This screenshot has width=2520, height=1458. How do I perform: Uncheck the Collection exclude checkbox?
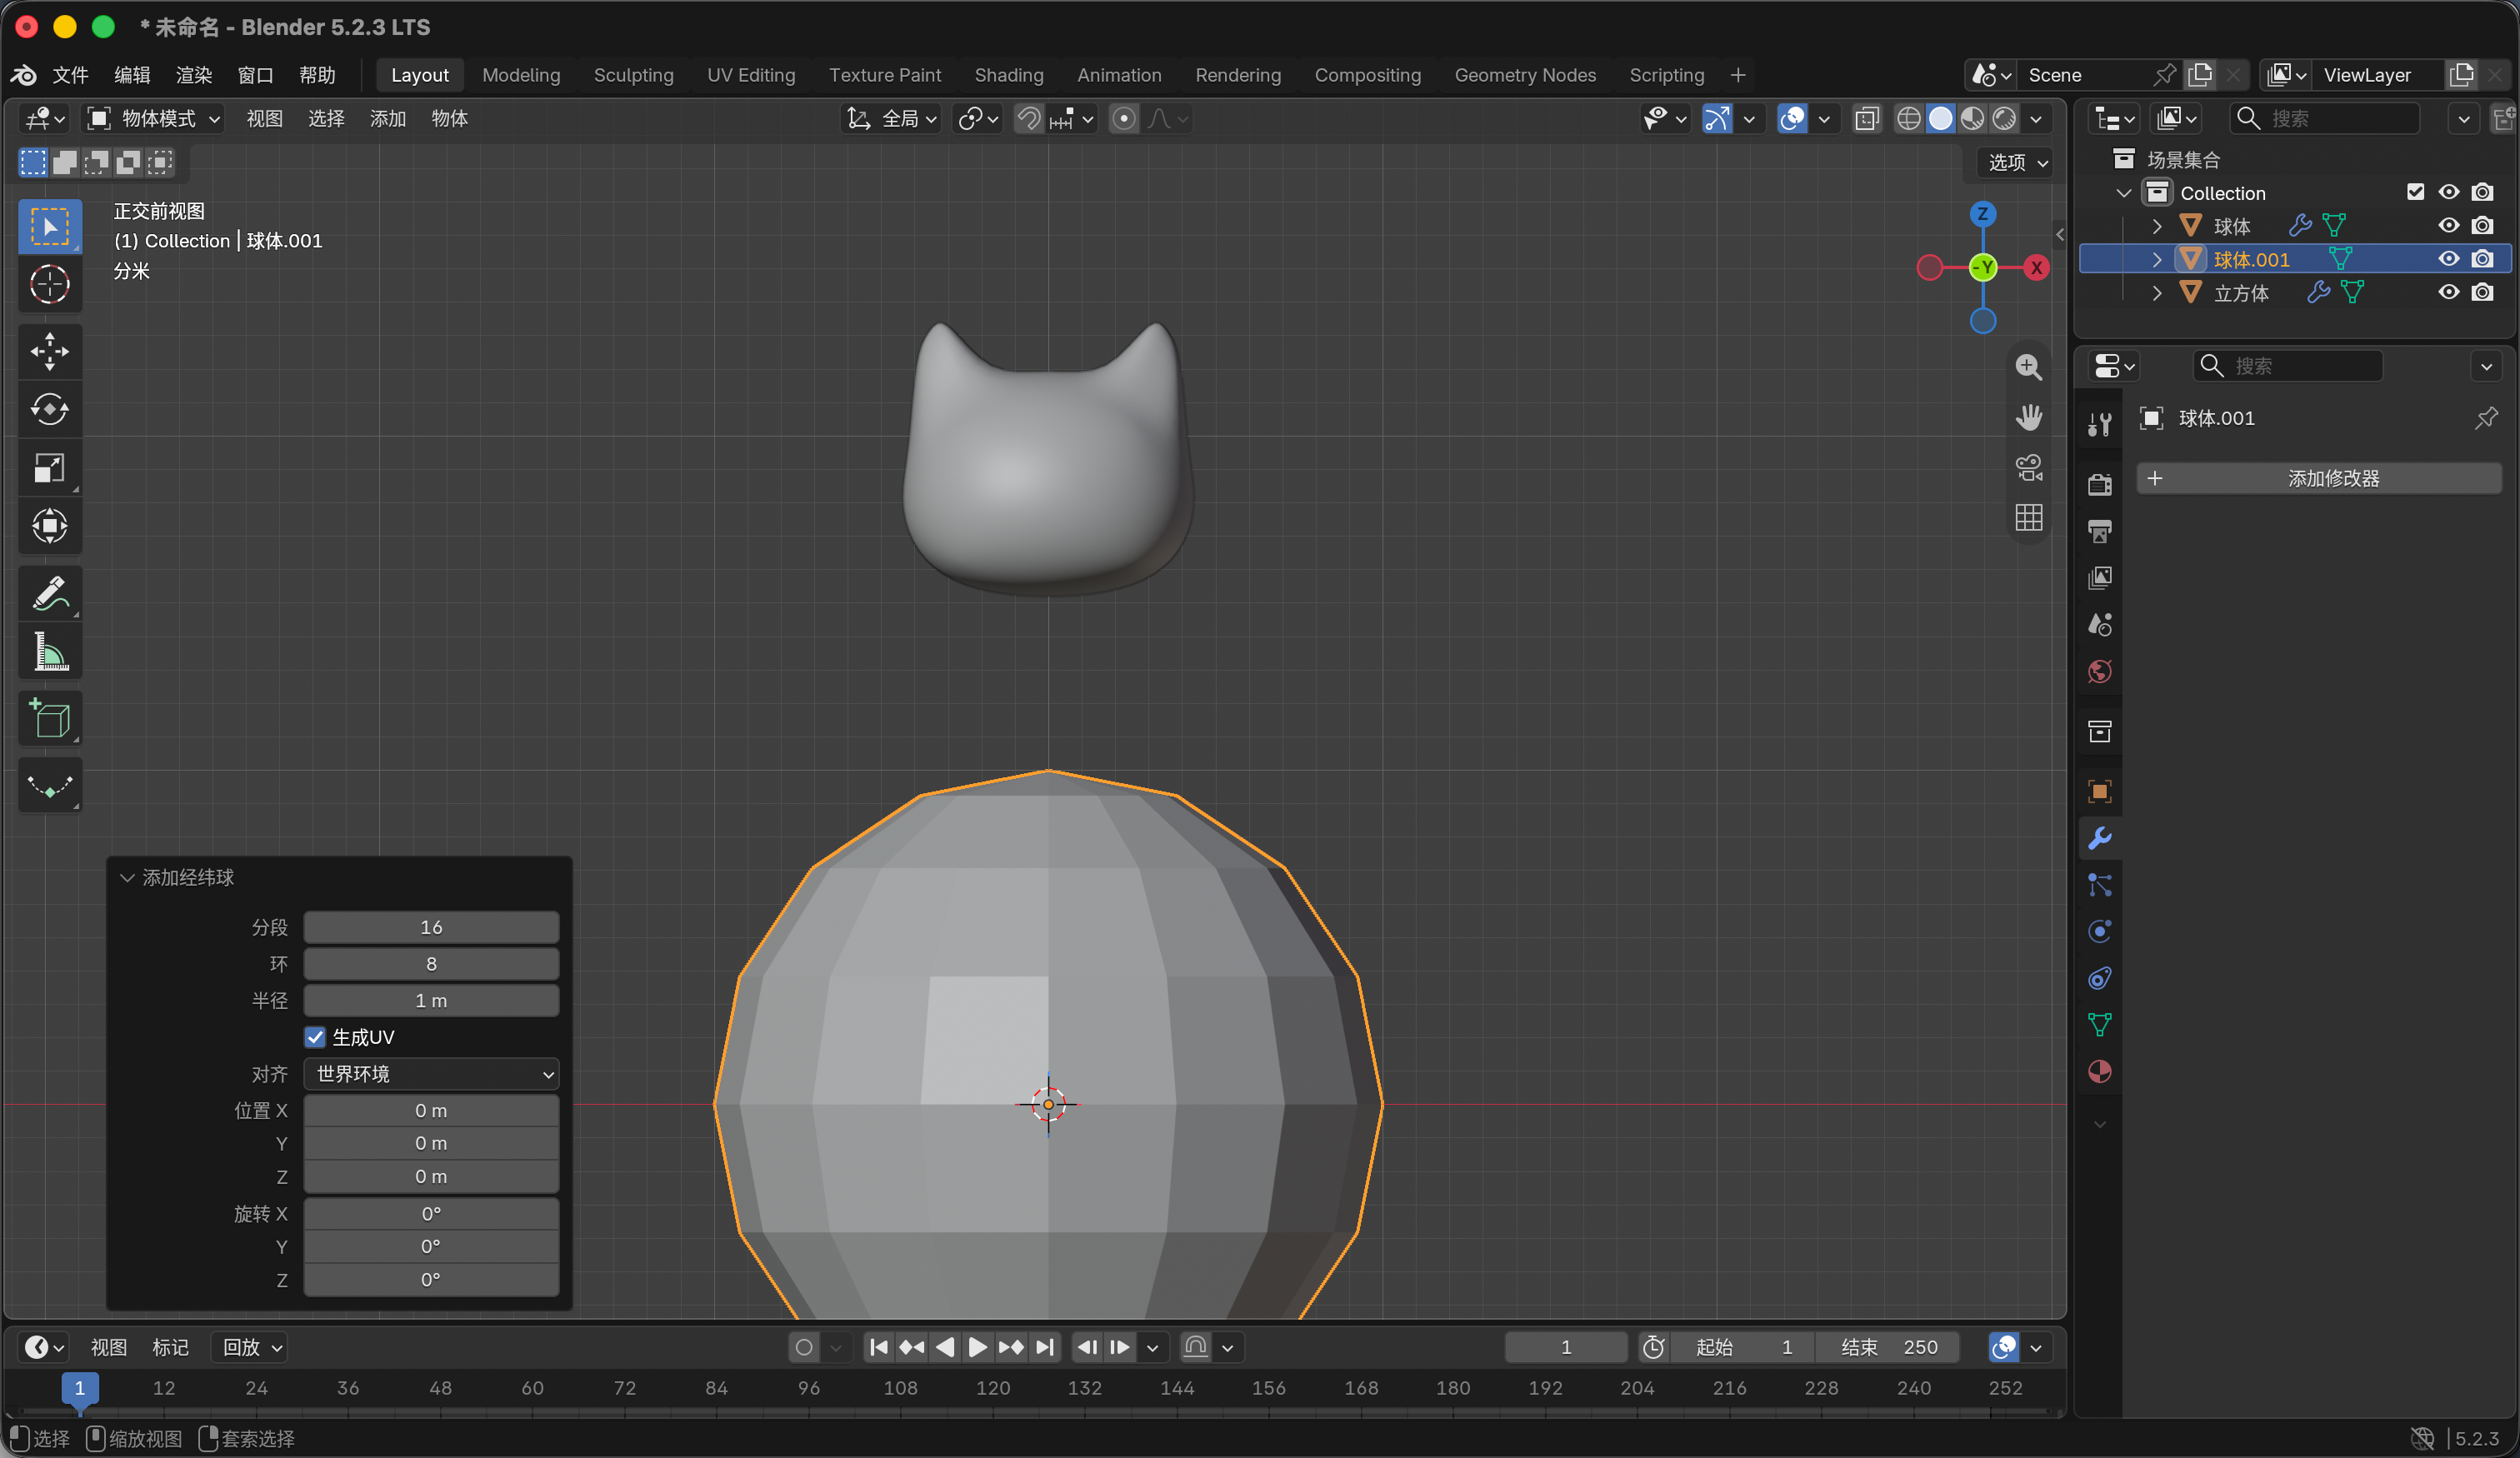2415,192
